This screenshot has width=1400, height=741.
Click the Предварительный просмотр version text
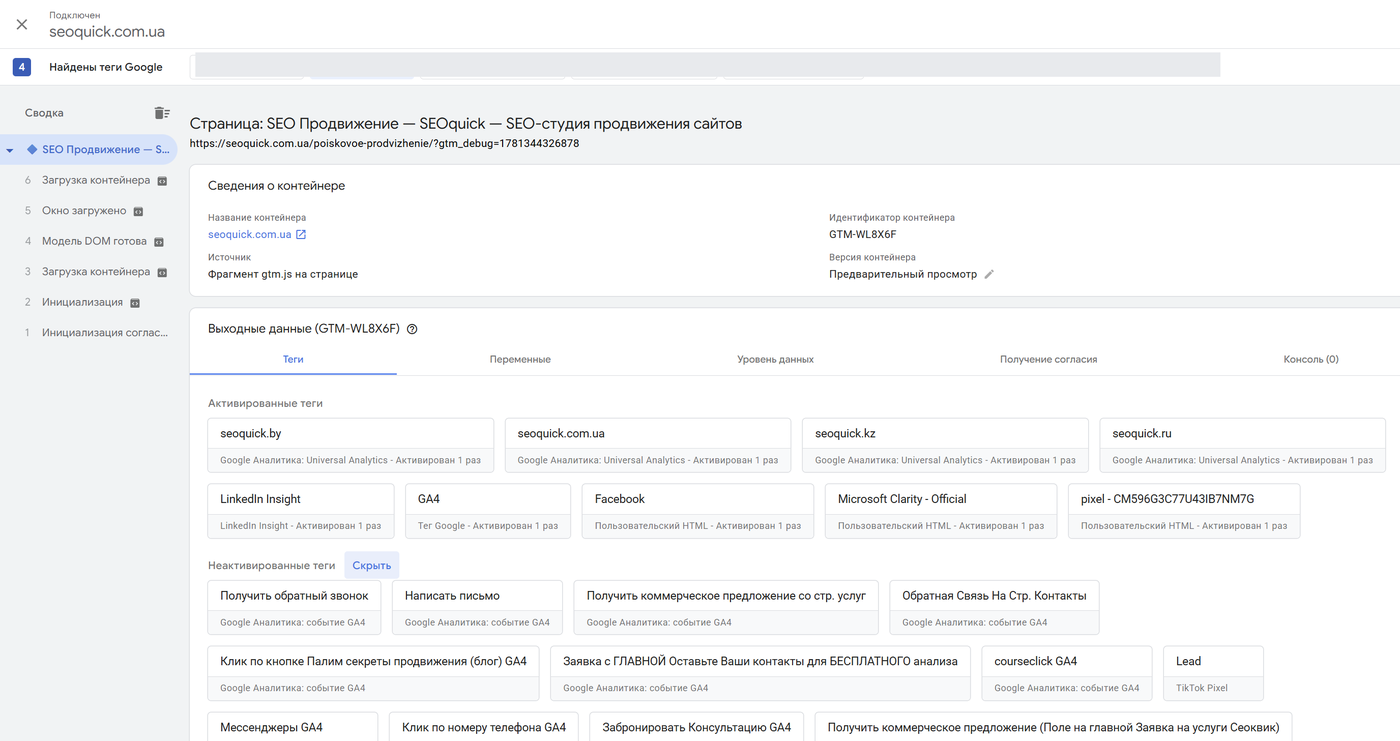903,274
